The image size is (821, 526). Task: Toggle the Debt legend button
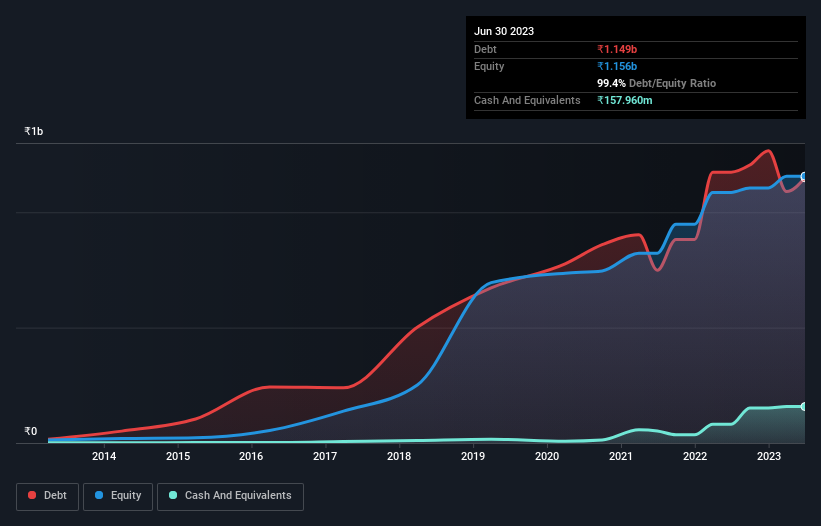[47, 496]
